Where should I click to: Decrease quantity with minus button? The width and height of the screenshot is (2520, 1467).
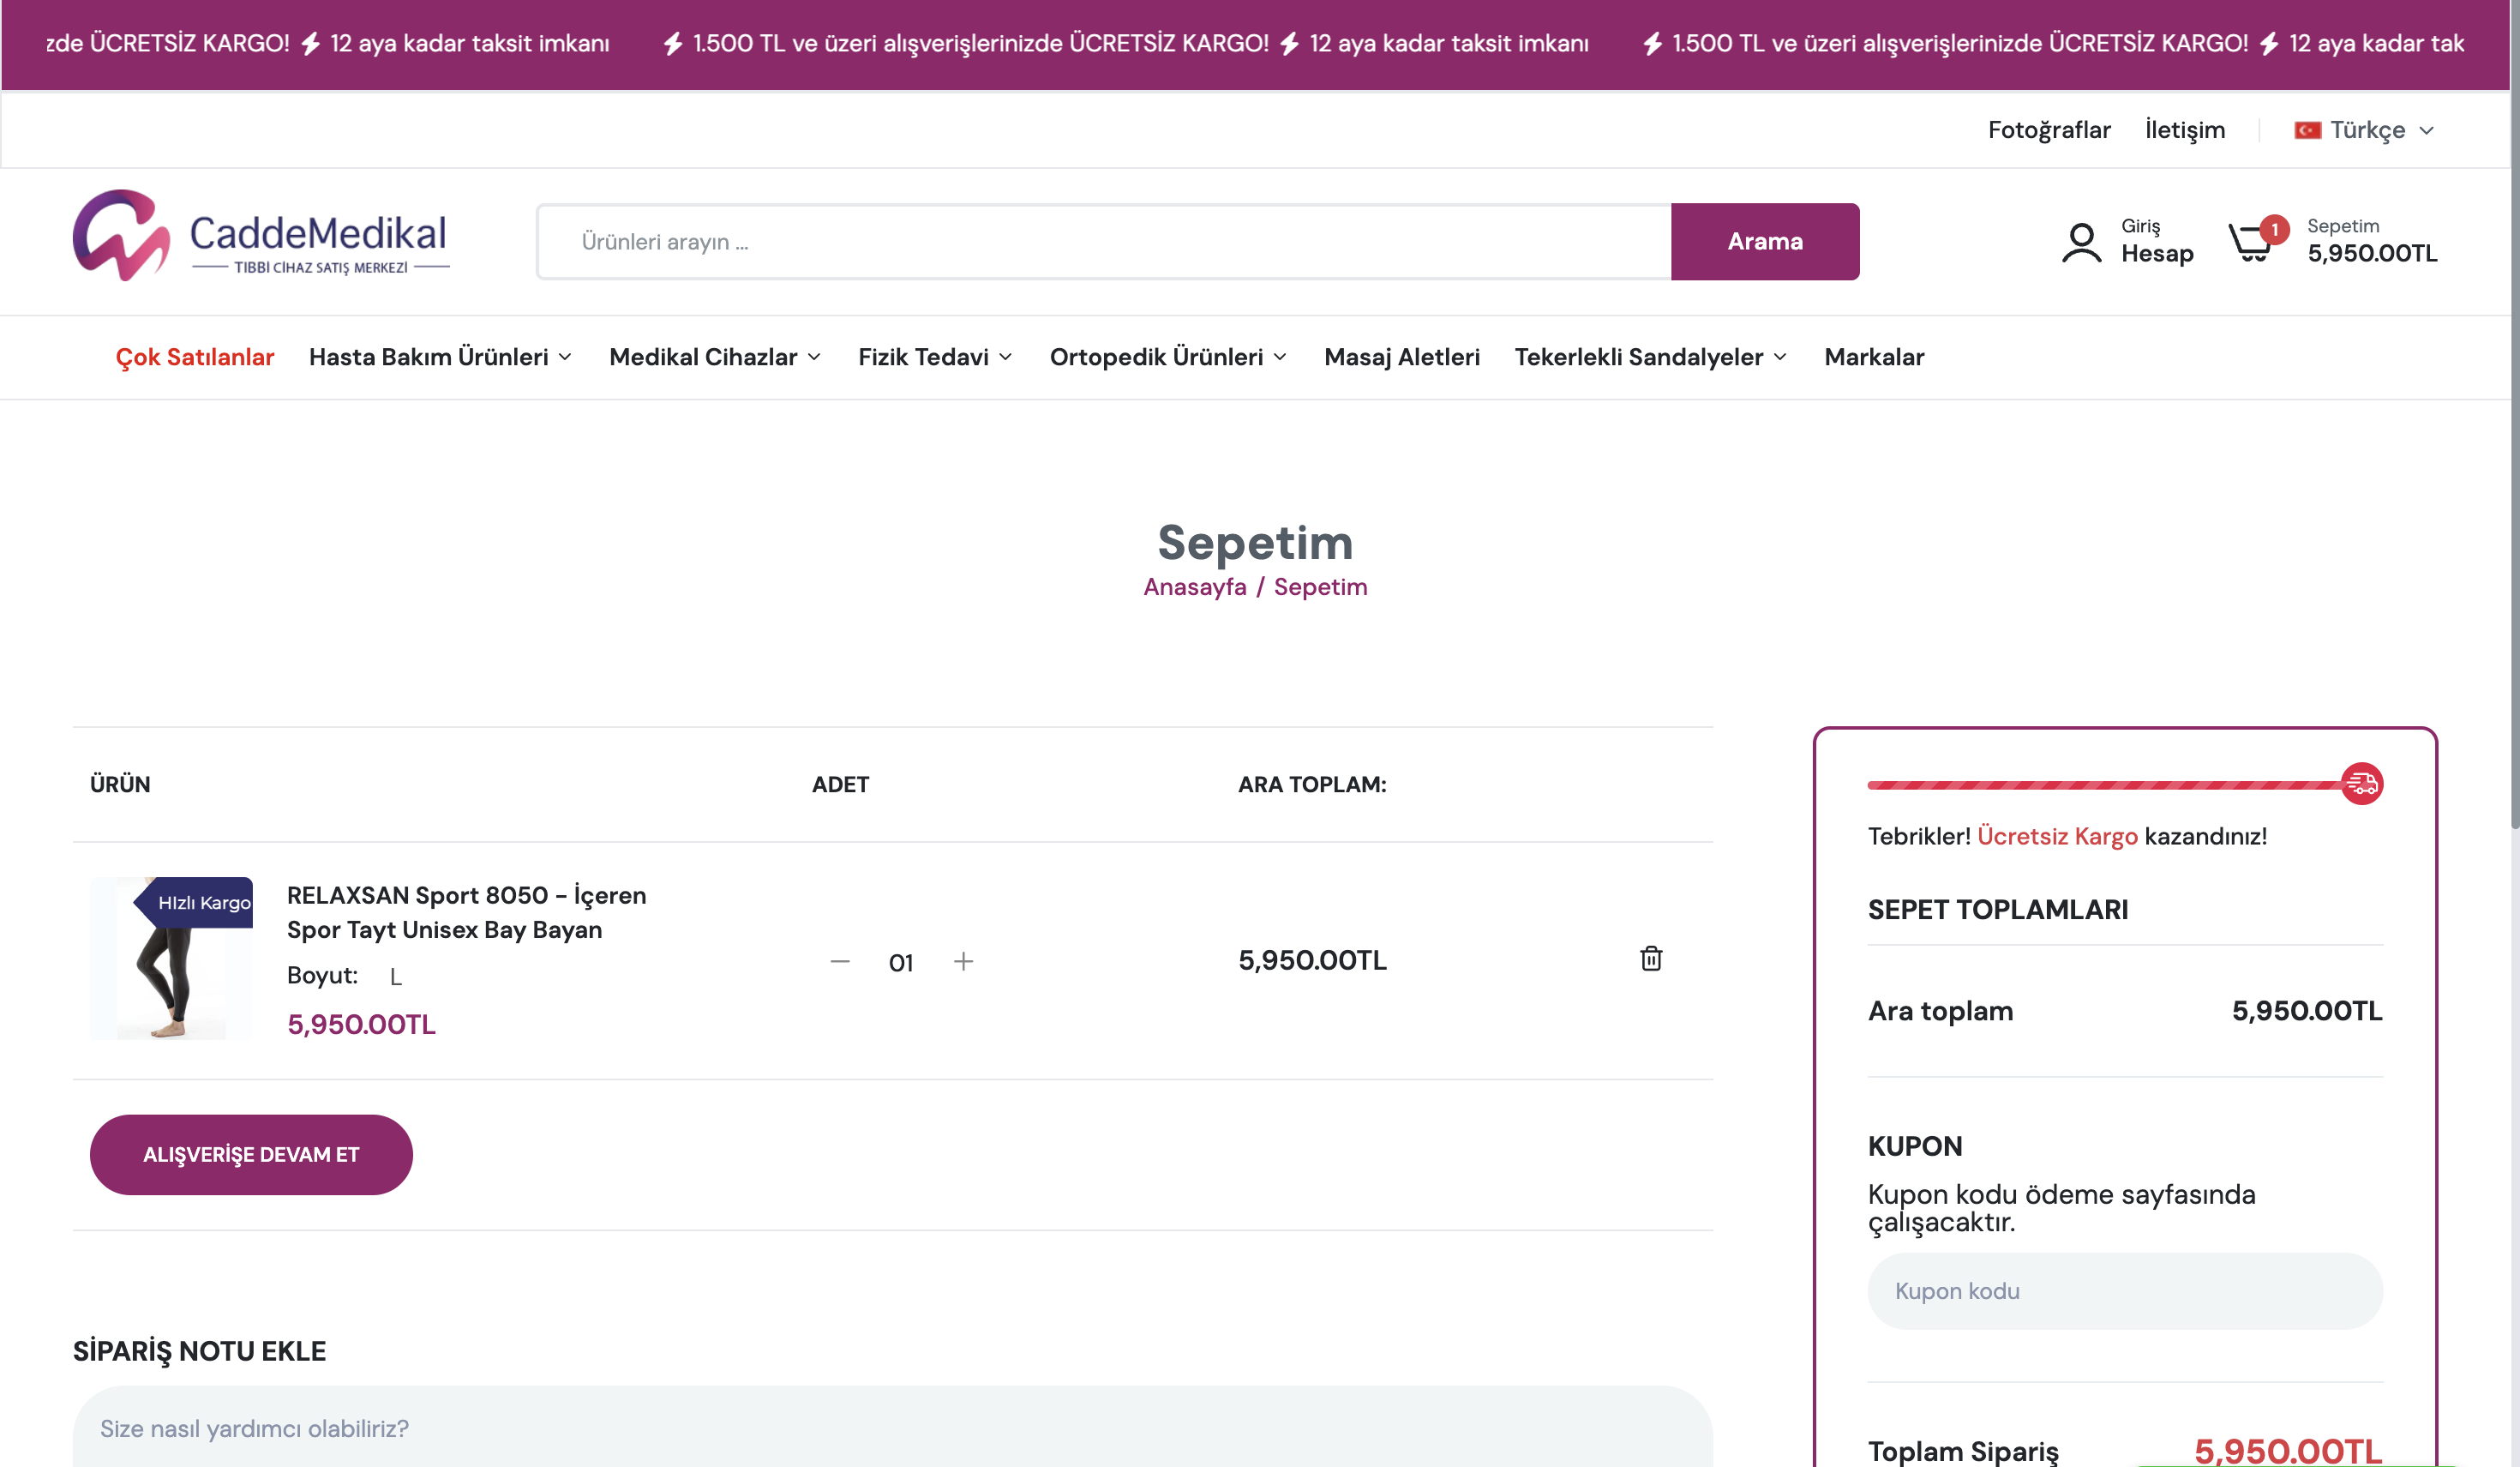pos(840,961)
